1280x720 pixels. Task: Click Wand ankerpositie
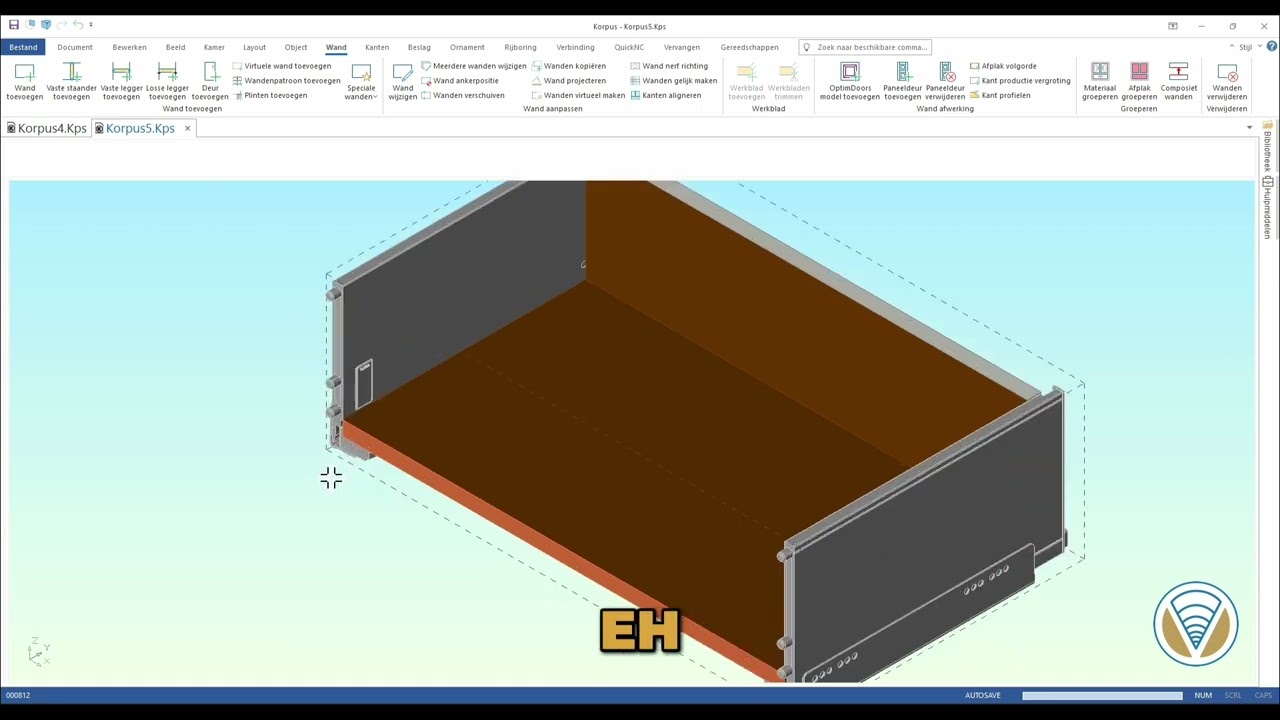[459, 81]
